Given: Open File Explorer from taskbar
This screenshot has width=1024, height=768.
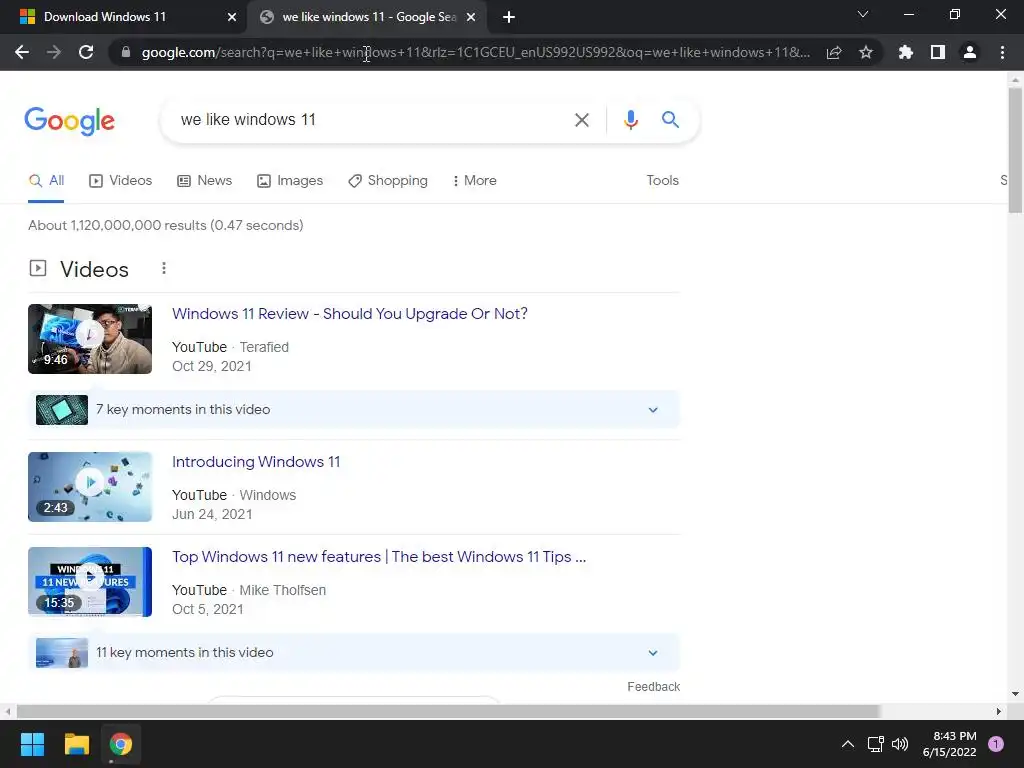Looking at the screenshot, I should coord(76,744).
